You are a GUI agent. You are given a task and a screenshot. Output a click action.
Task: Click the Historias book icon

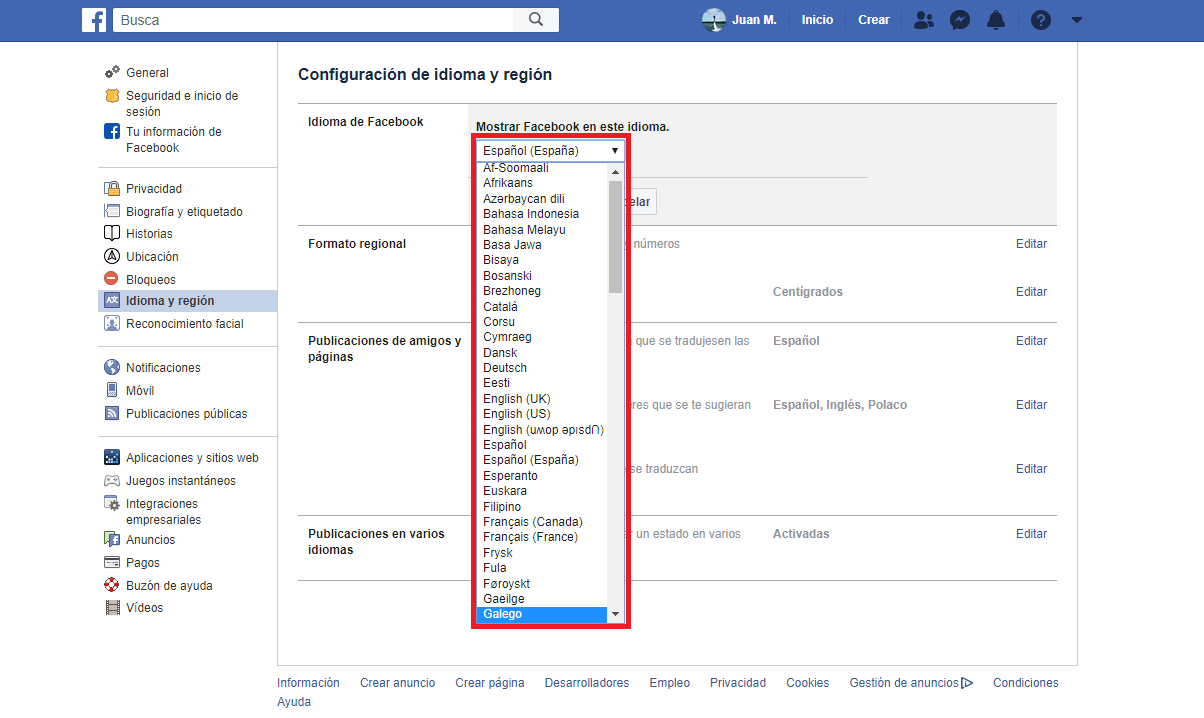pos(112,233)
